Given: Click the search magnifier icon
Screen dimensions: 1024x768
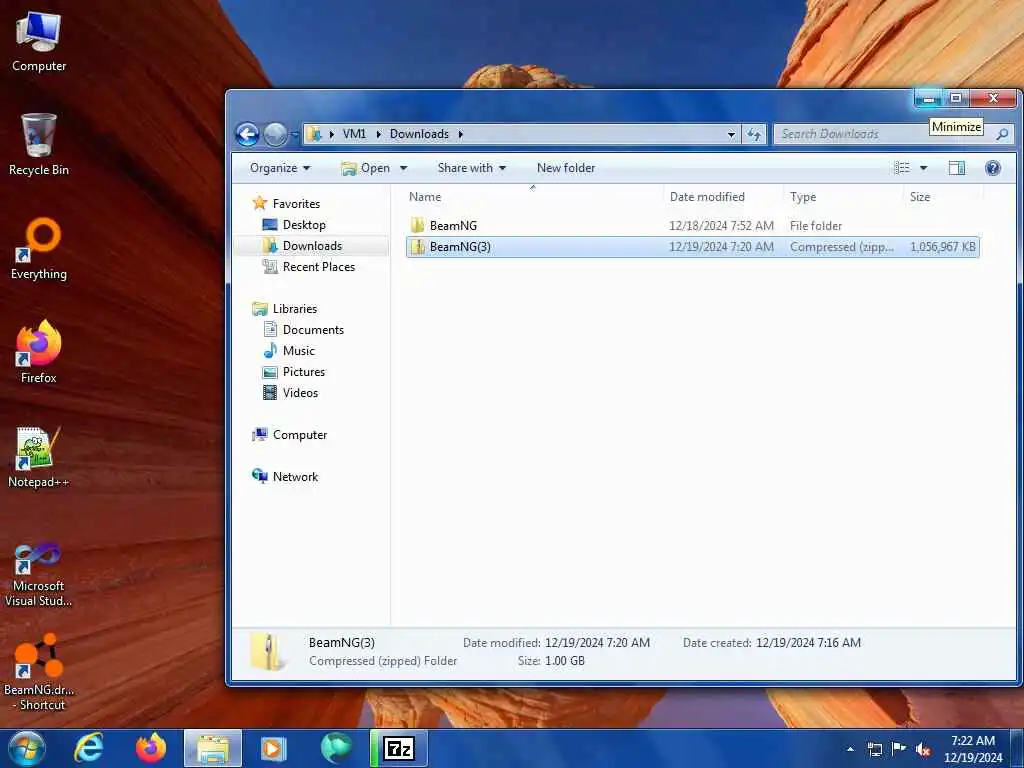Looking at the screenshot, I should point(1002,134).
